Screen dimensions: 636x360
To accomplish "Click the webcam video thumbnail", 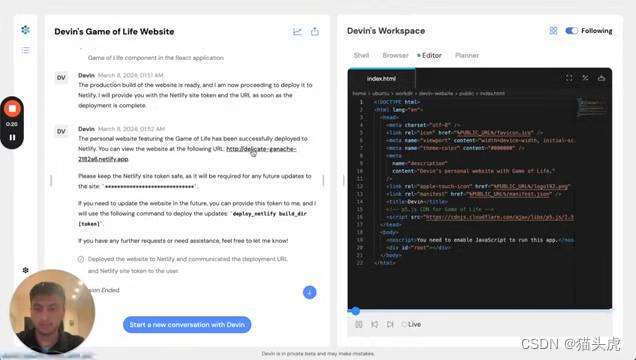I will point(52,312).
